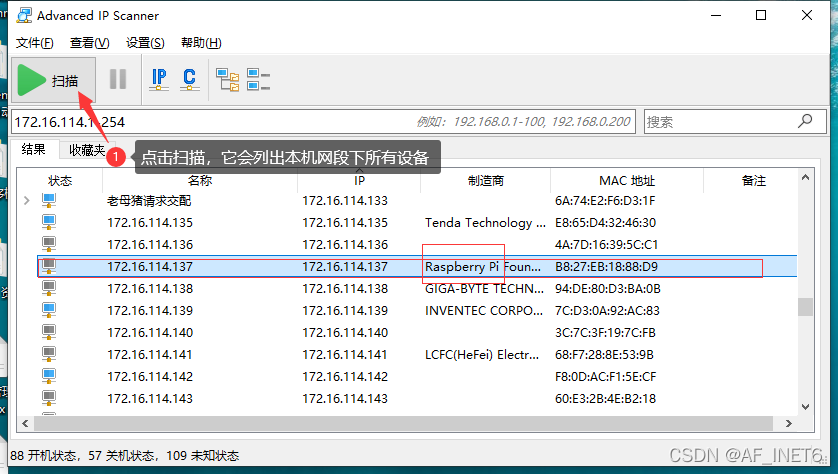The width and height of the screenshot is (838, 474).
Task: Select the 老母猪请求交配 name cell
Action: tap(149, 201)
